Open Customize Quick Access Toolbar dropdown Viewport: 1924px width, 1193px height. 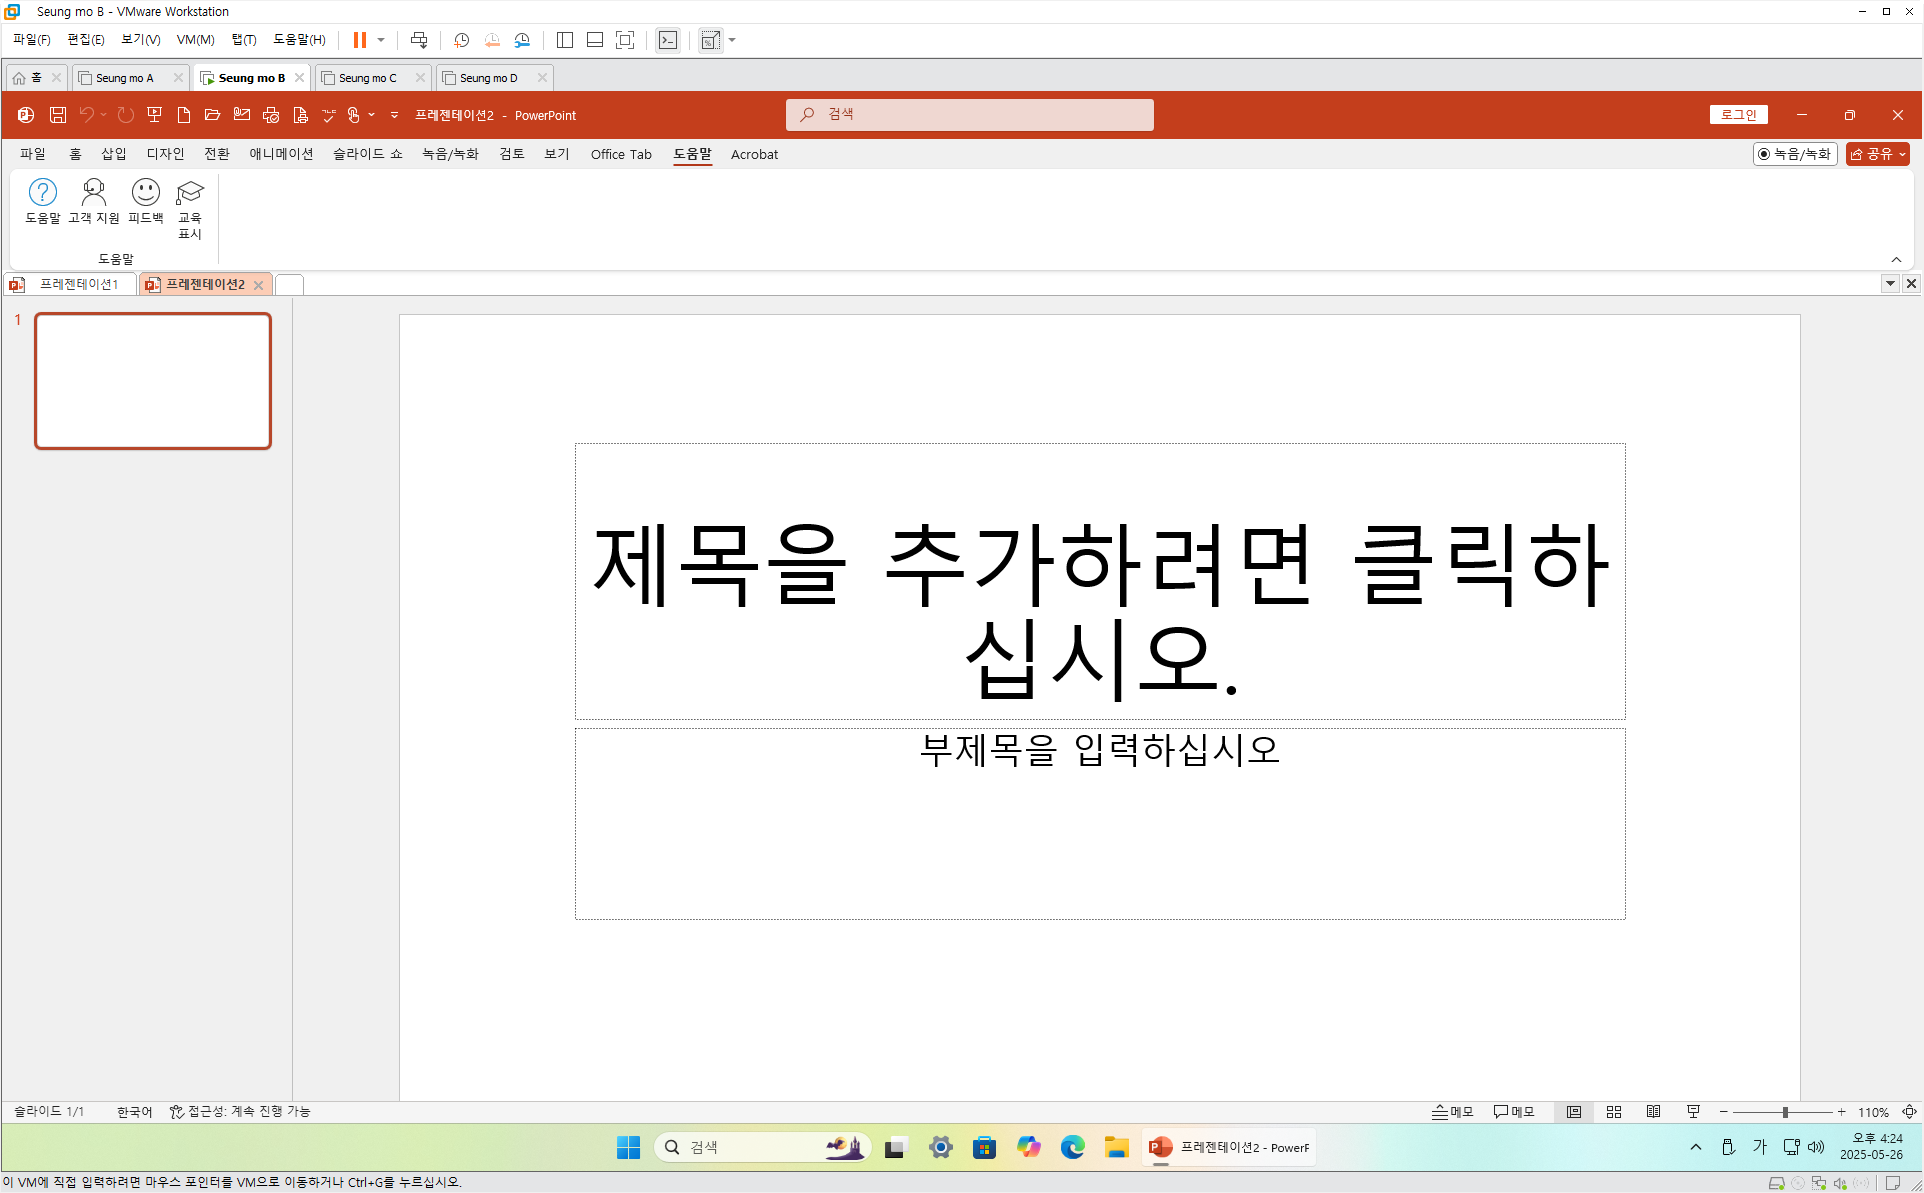pyautogui.click(x=394, y=115)
